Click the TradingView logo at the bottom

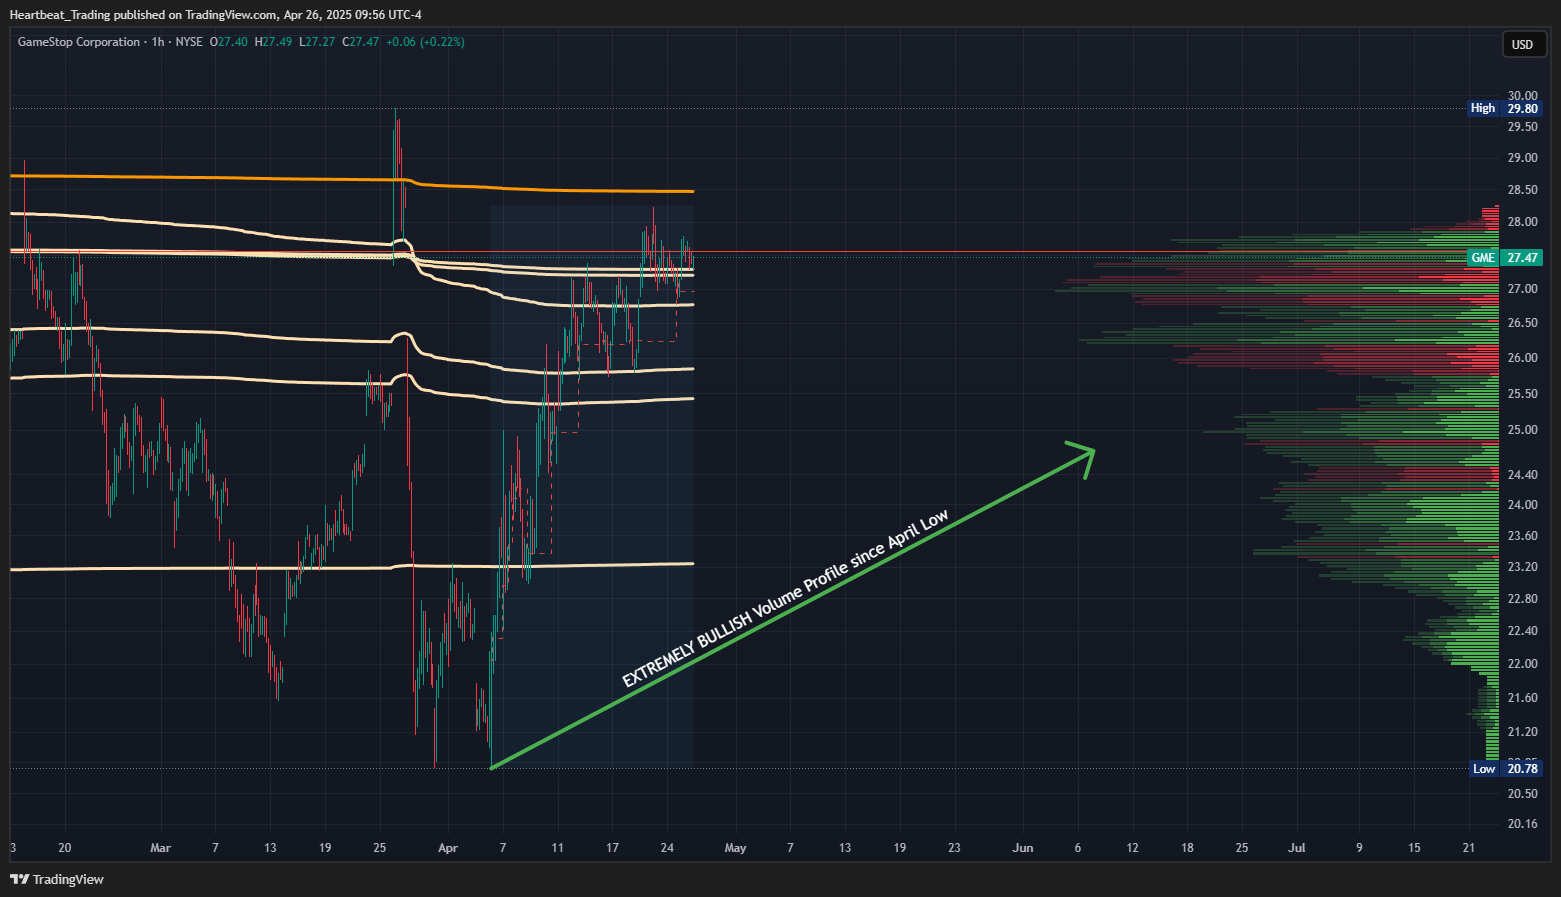pyautogui.click(x=57, y=879)
